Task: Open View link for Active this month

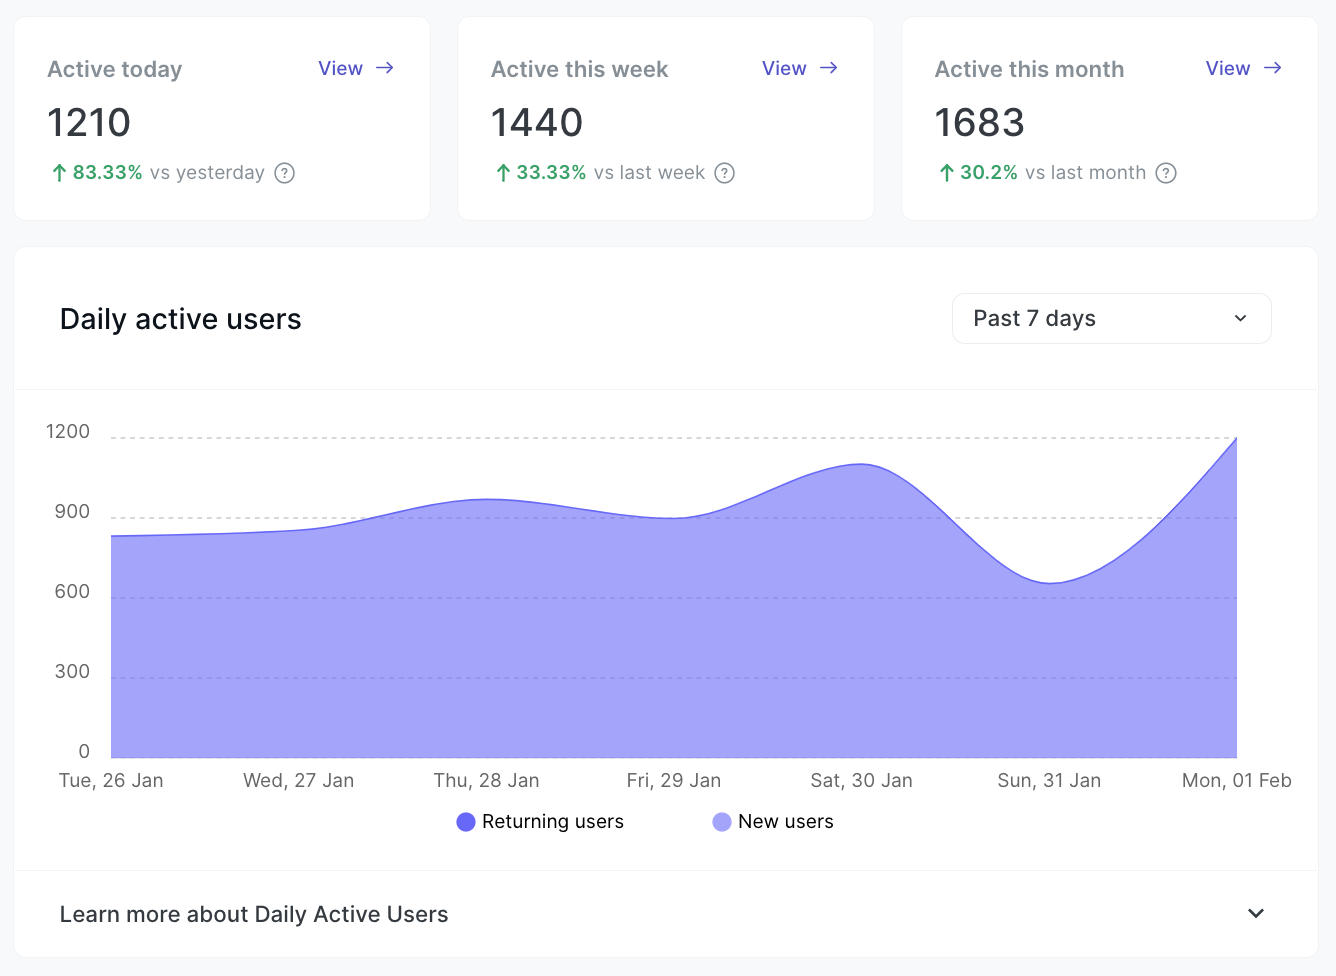Action: pyautogui.click(x=1227, y=68)
